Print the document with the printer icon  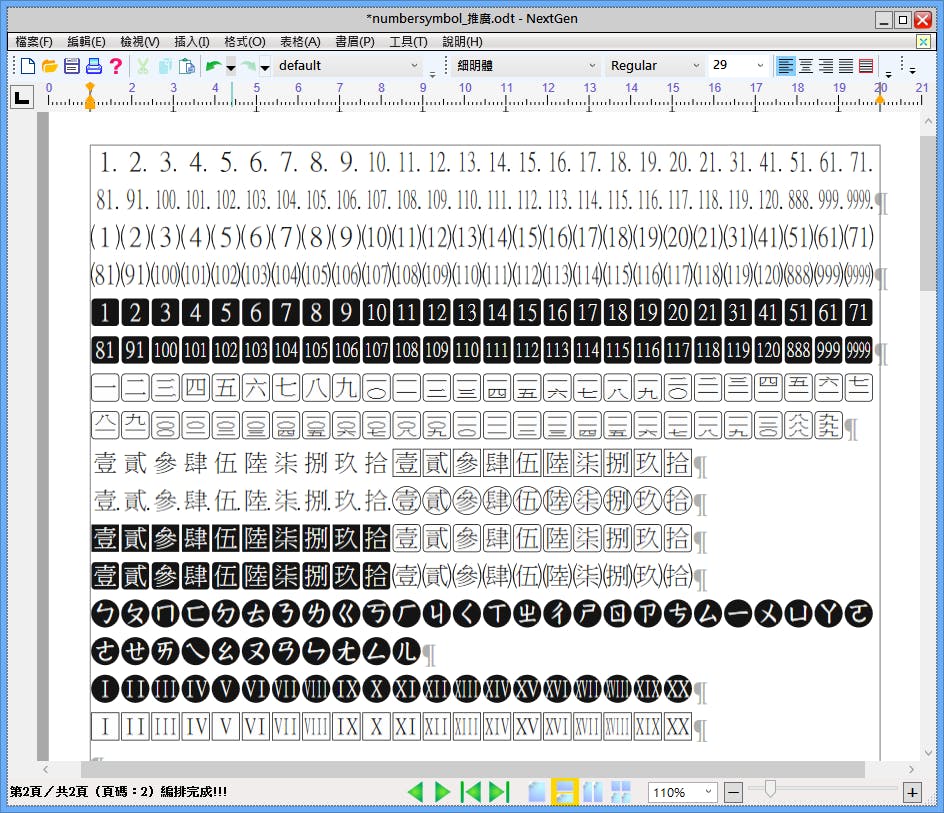[94, 67]
